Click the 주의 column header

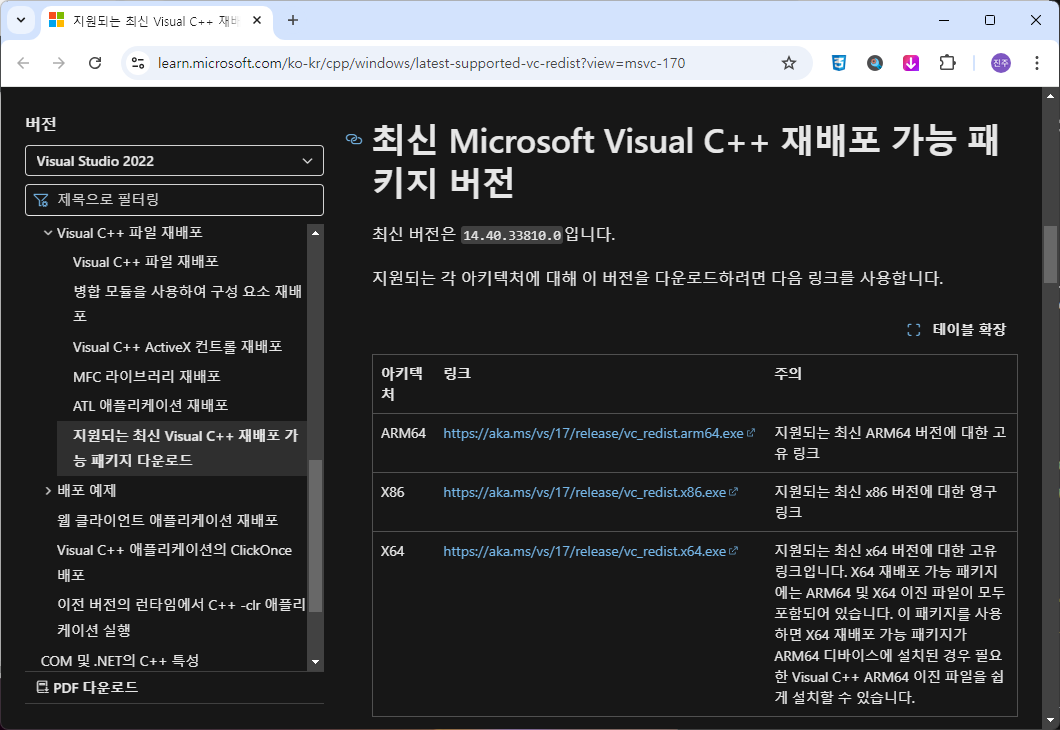point(788,374)
